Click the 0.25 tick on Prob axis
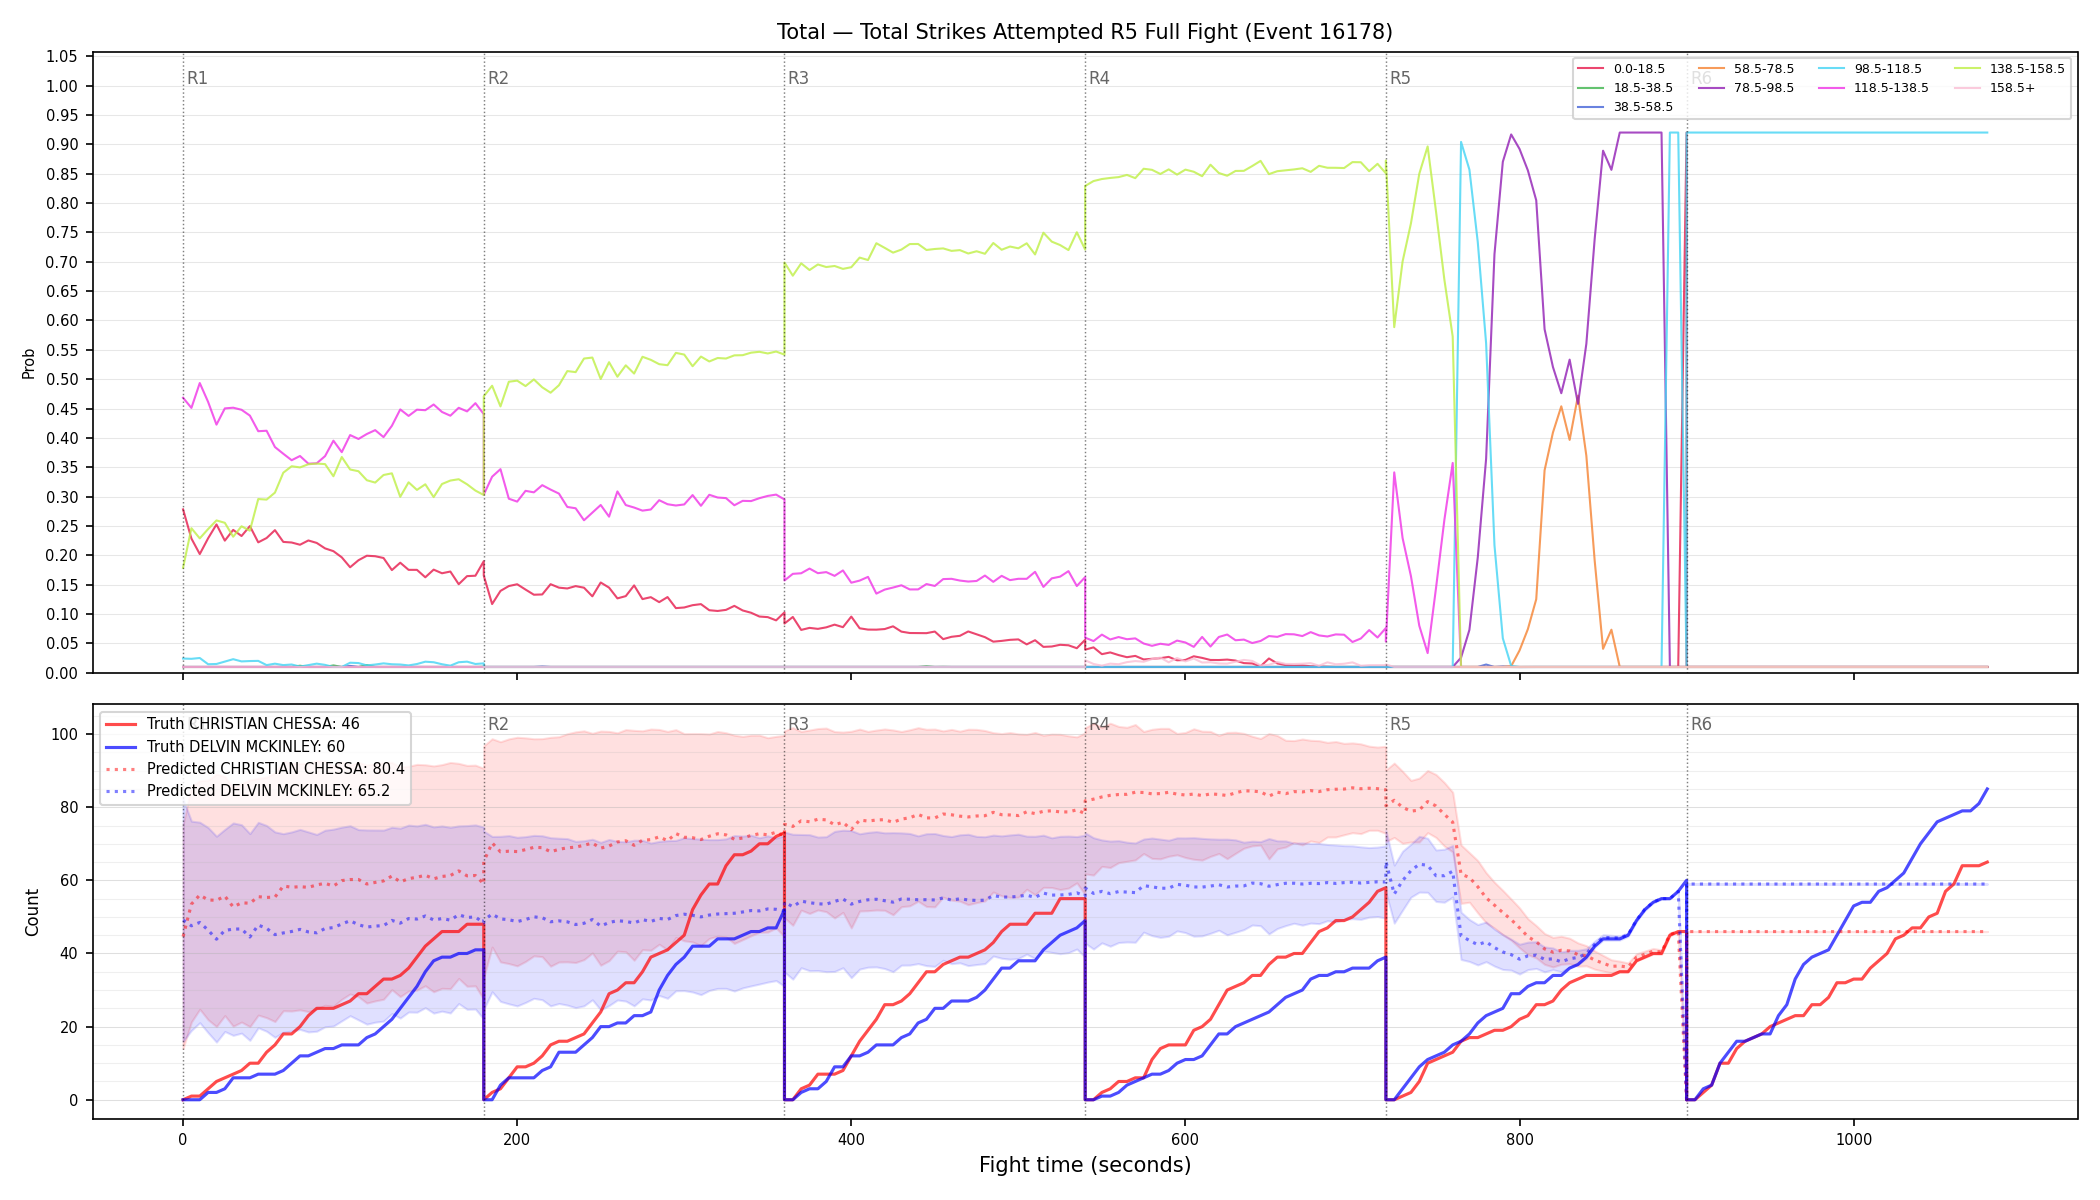 62,526
